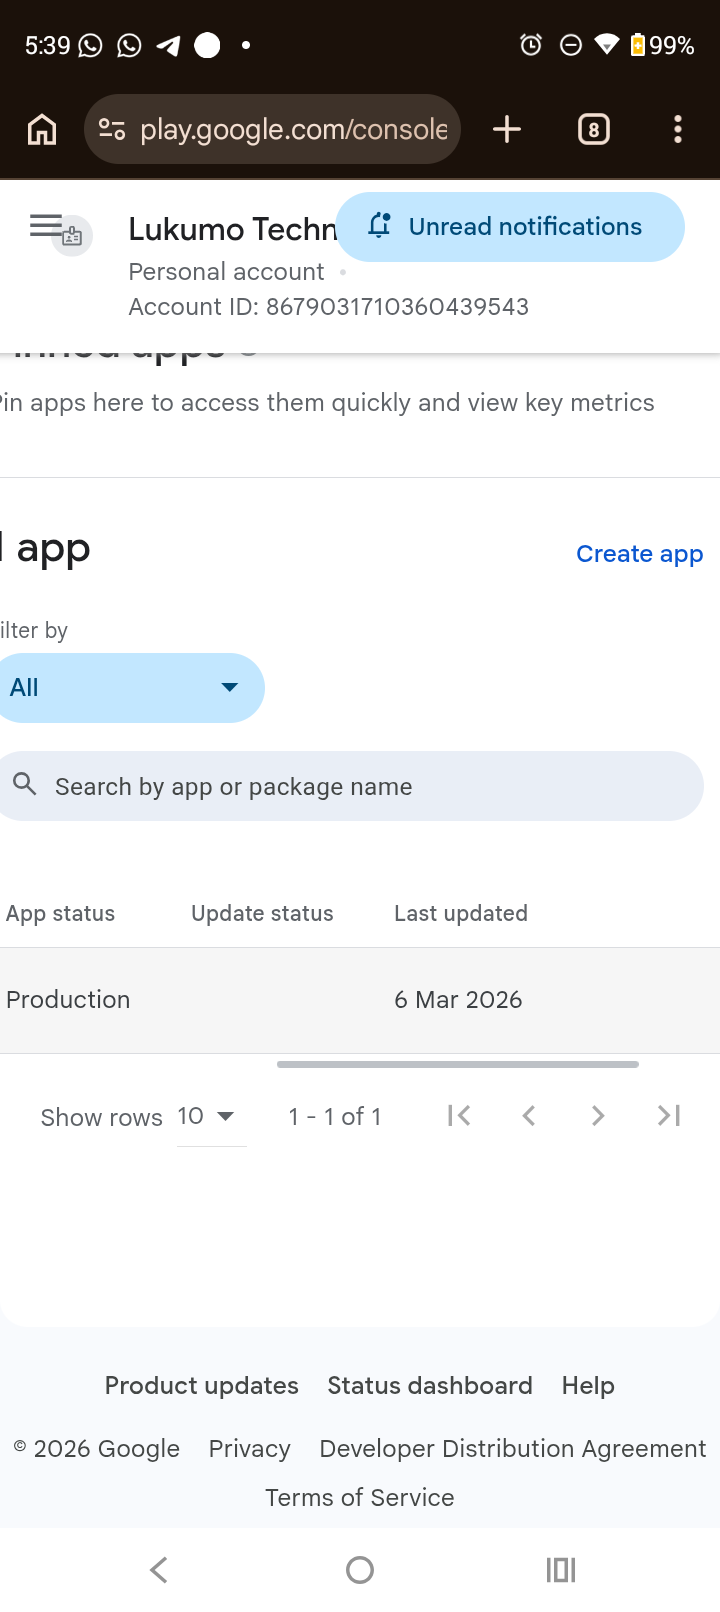
Task: Click the Account ID number text
Action: 397,307
